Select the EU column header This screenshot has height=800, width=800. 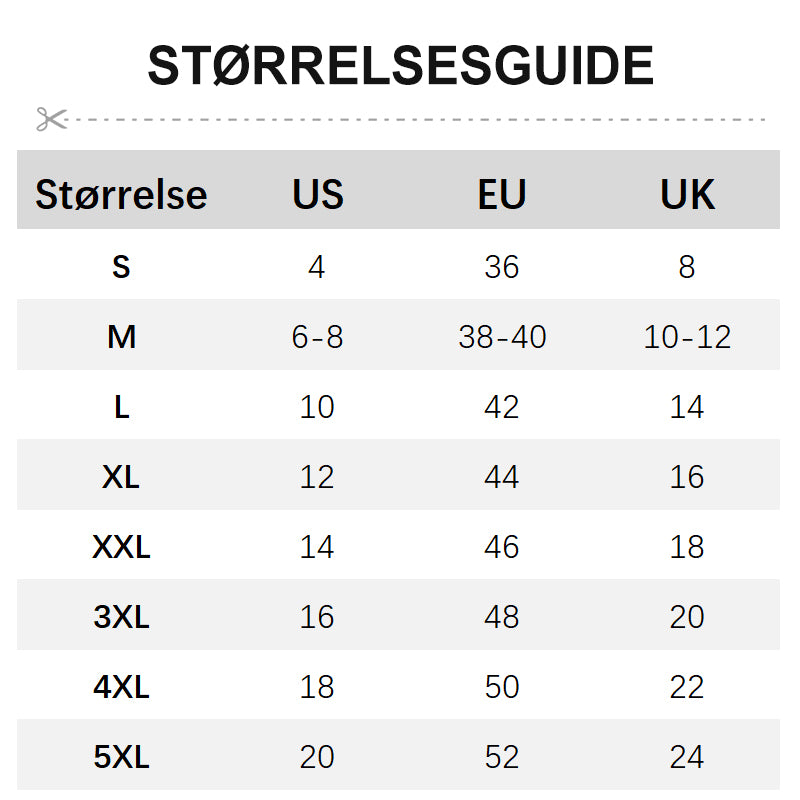tap(502, 194)
